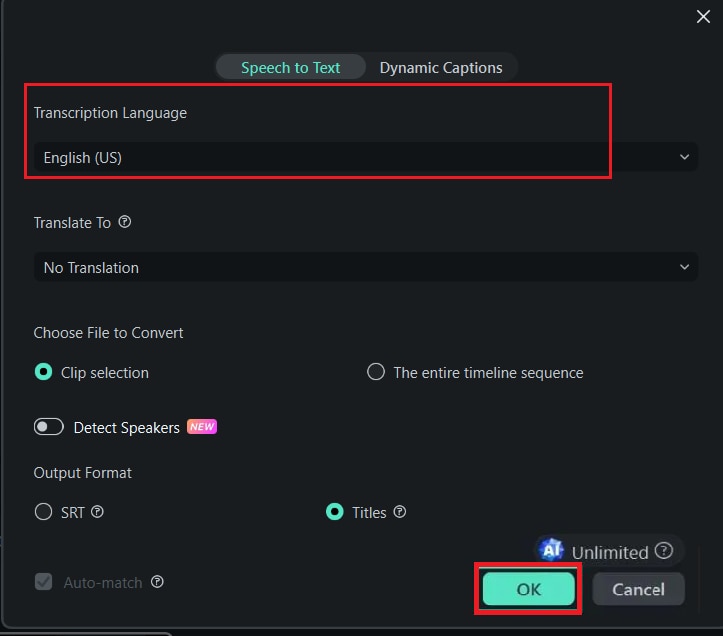Select Titles output format
This screenshot has width=723, height=636.
point(335,512)
